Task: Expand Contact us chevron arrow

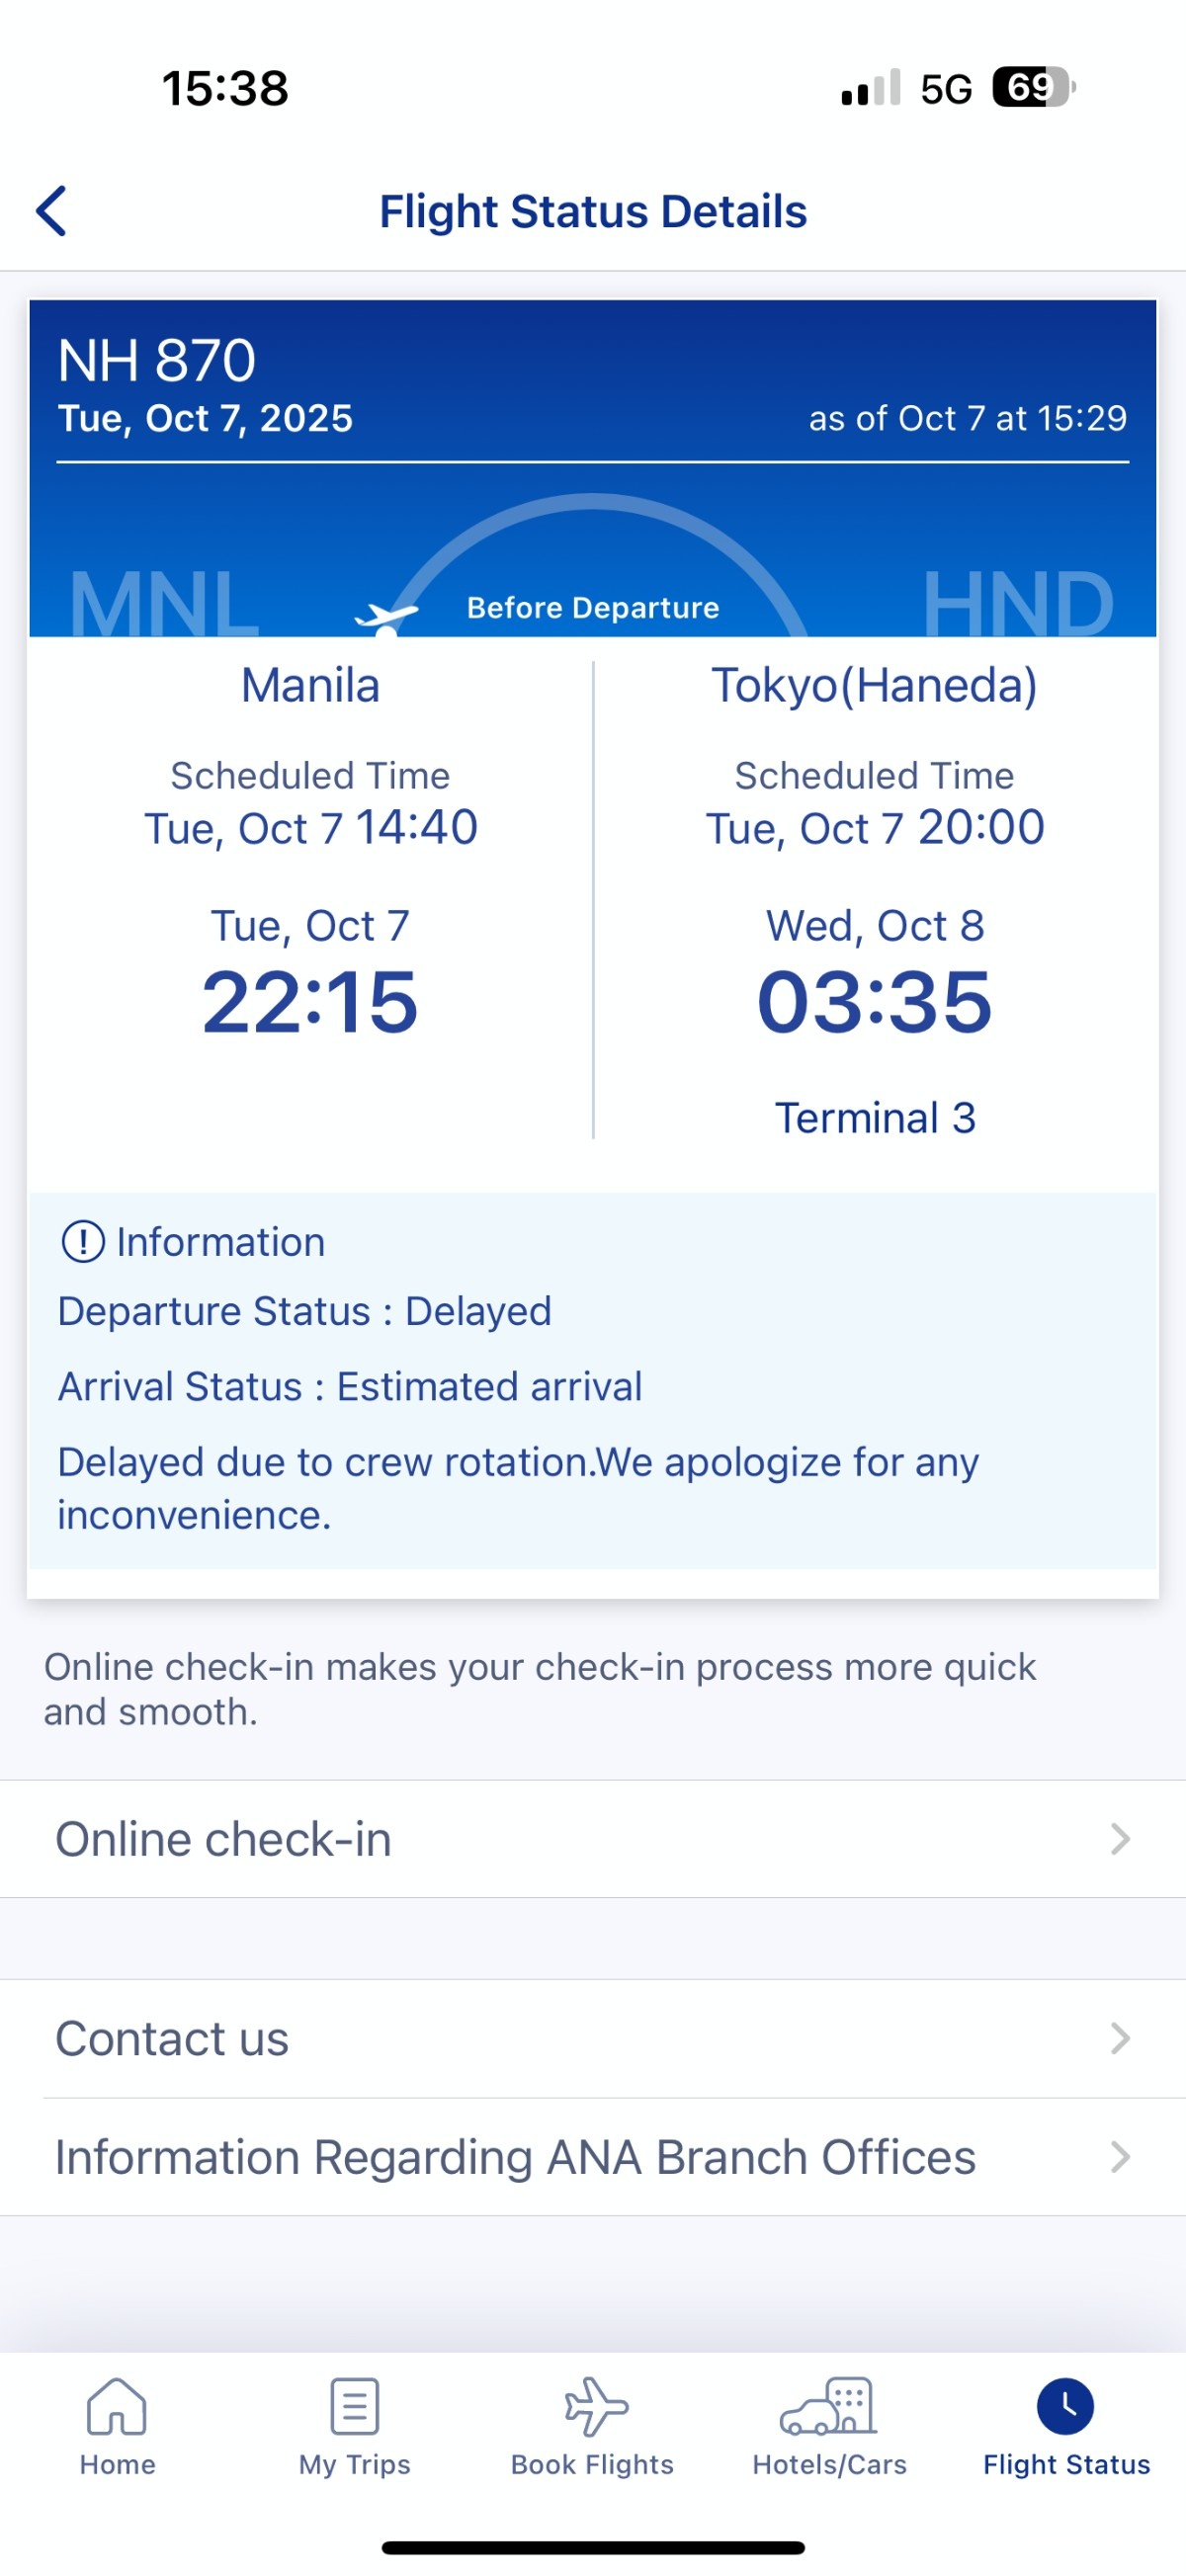Action: pyautogui.click(x=1120, y=2038)
